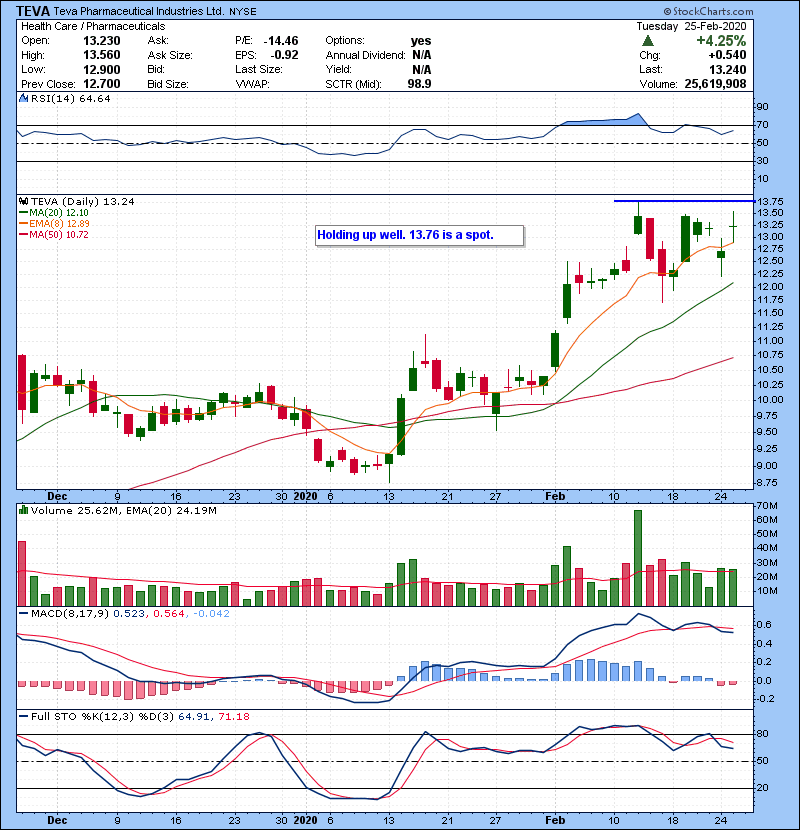This screenshot has width=800, height=830.
Task: Click the Options value yes
Action: tap(421, 41)
